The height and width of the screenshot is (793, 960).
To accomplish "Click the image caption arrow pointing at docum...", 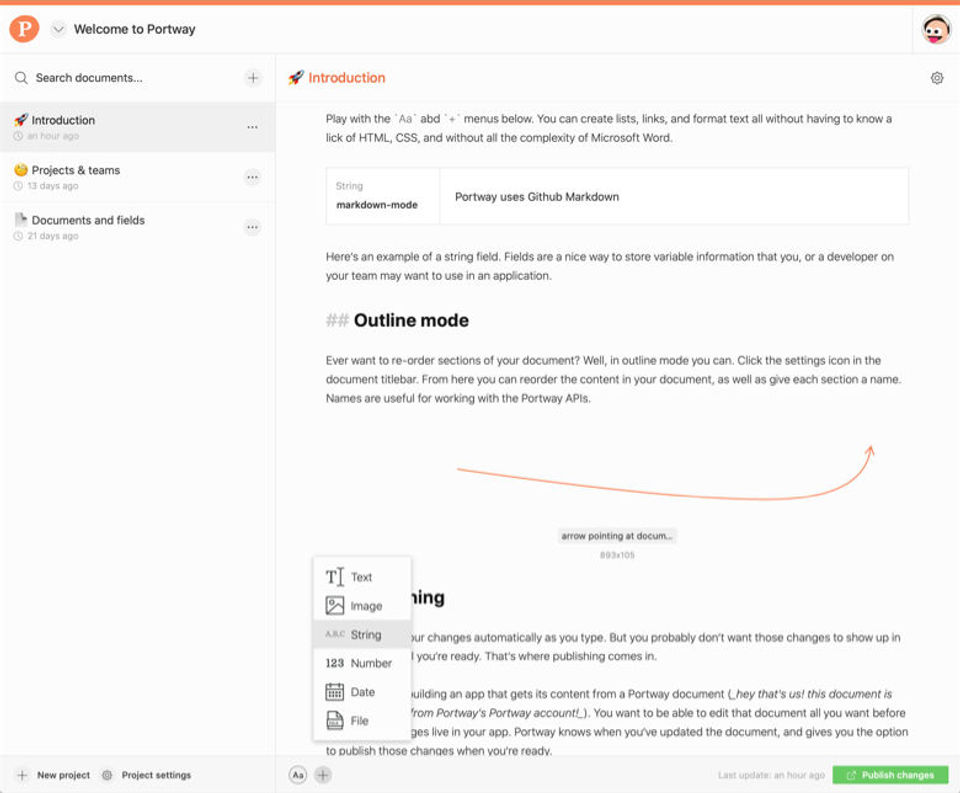I will pos(617,536).
